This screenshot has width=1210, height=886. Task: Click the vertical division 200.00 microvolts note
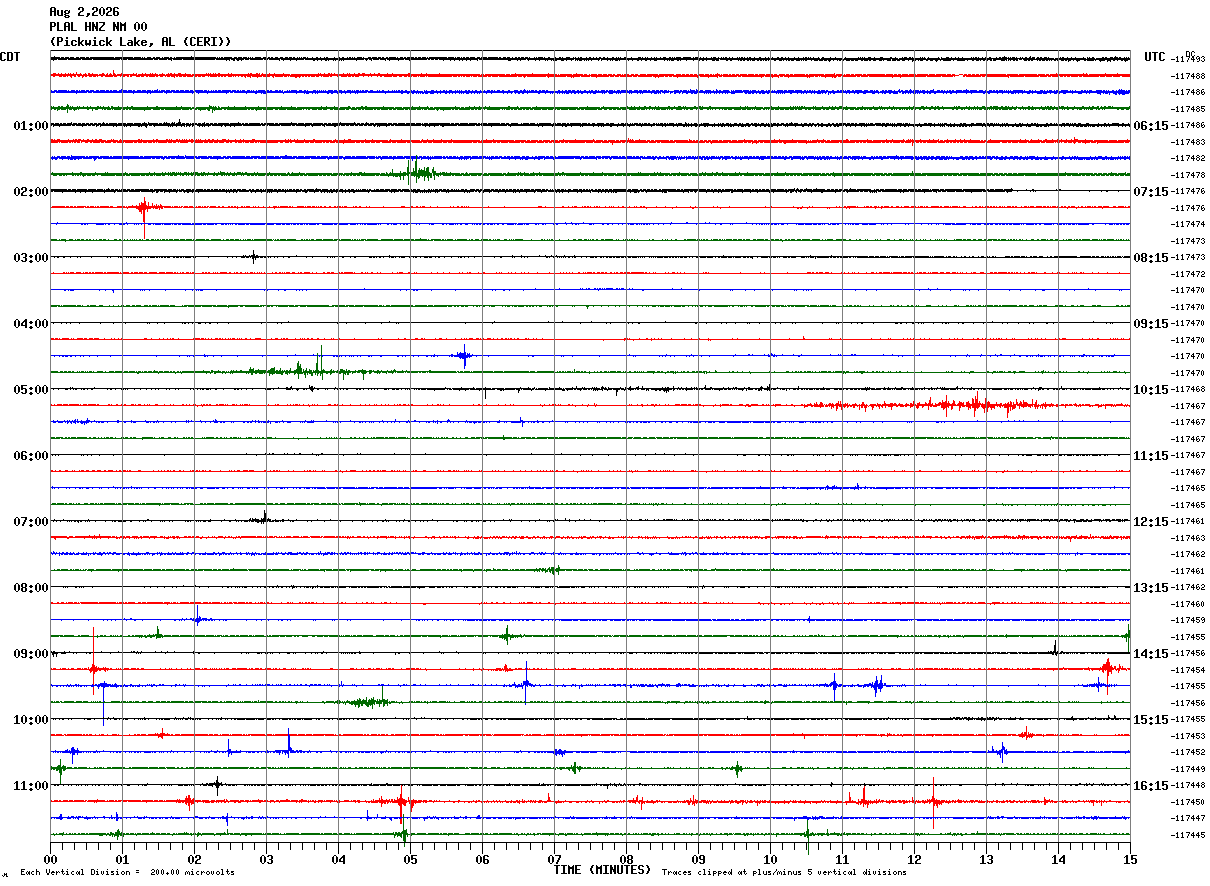127,873
